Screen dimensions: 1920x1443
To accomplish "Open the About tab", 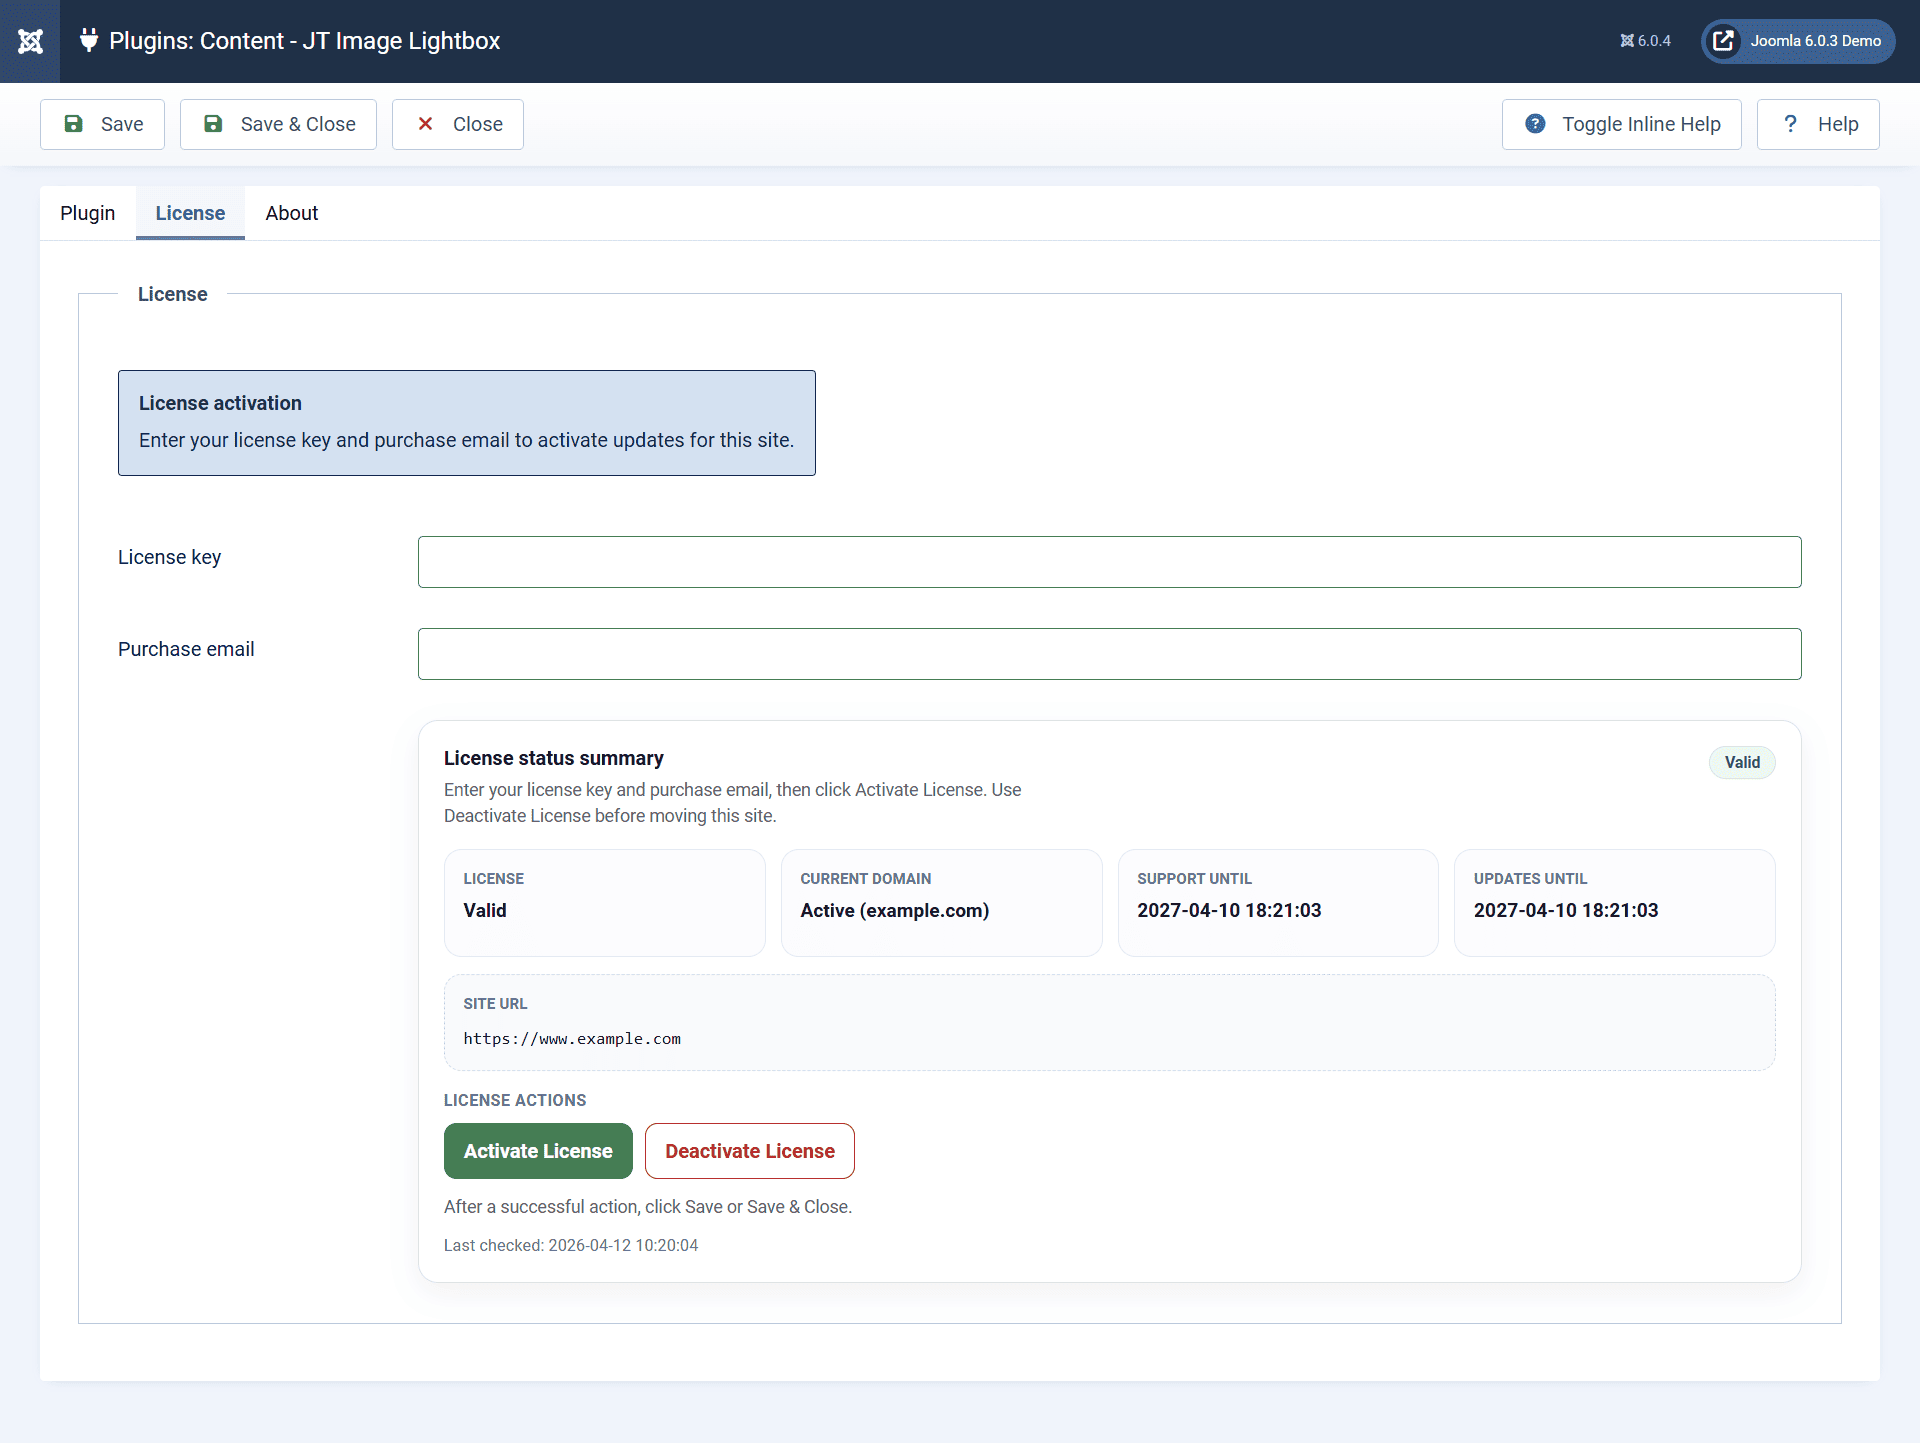I will pos(291,213).
